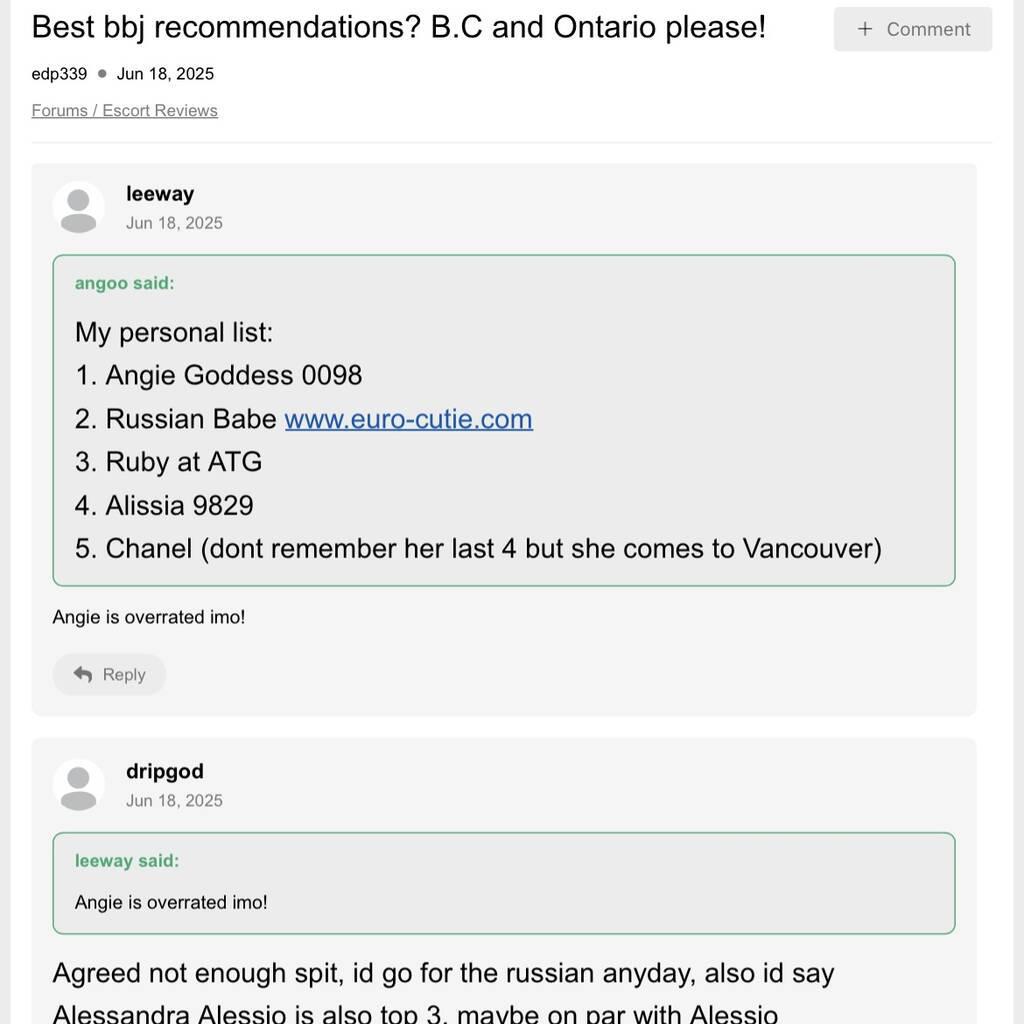Image resolution: width=1024 pixels, height=1024 pixels.
Task: Click the thread date next to edp339
Action: click(x=165, y=74)
